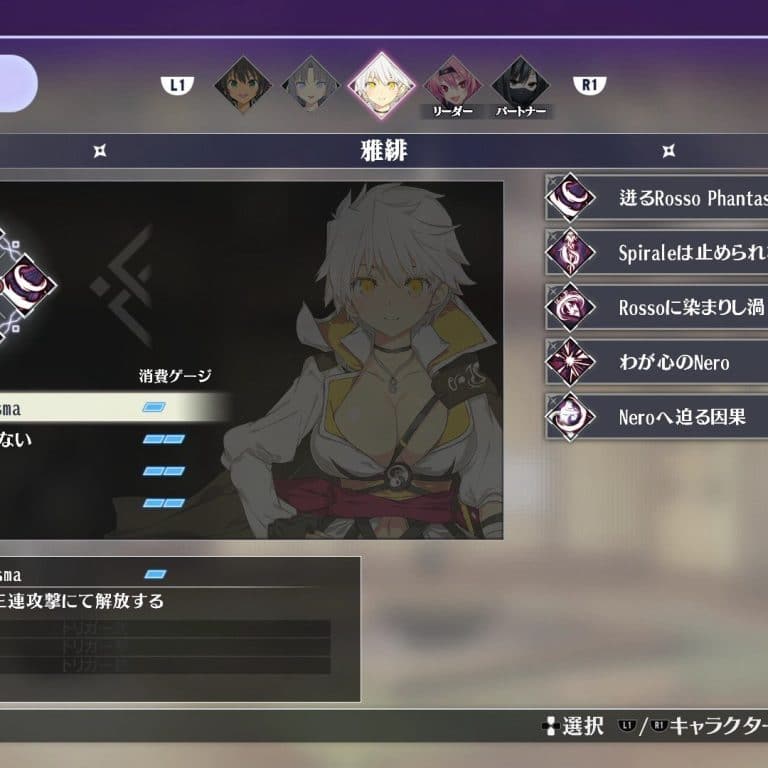This screenshot has height=768, width=768.
Task: Open the わが心のNero skill entry
Action: [x=657, y=362]
